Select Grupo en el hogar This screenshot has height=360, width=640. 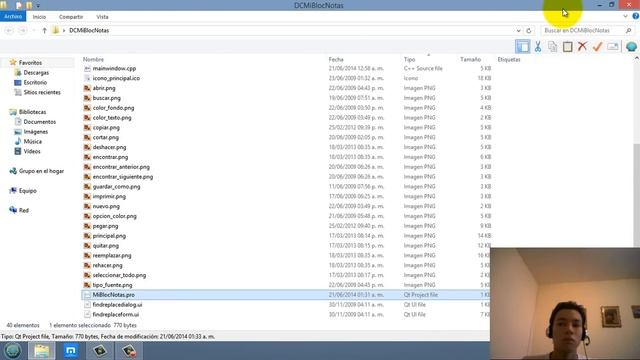click(x=41, y=171)
